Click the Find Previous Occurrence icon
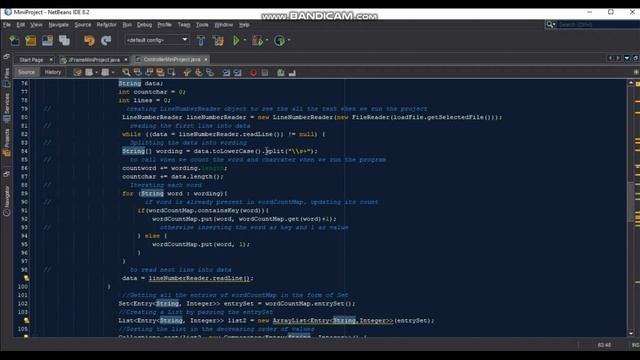 138,73
